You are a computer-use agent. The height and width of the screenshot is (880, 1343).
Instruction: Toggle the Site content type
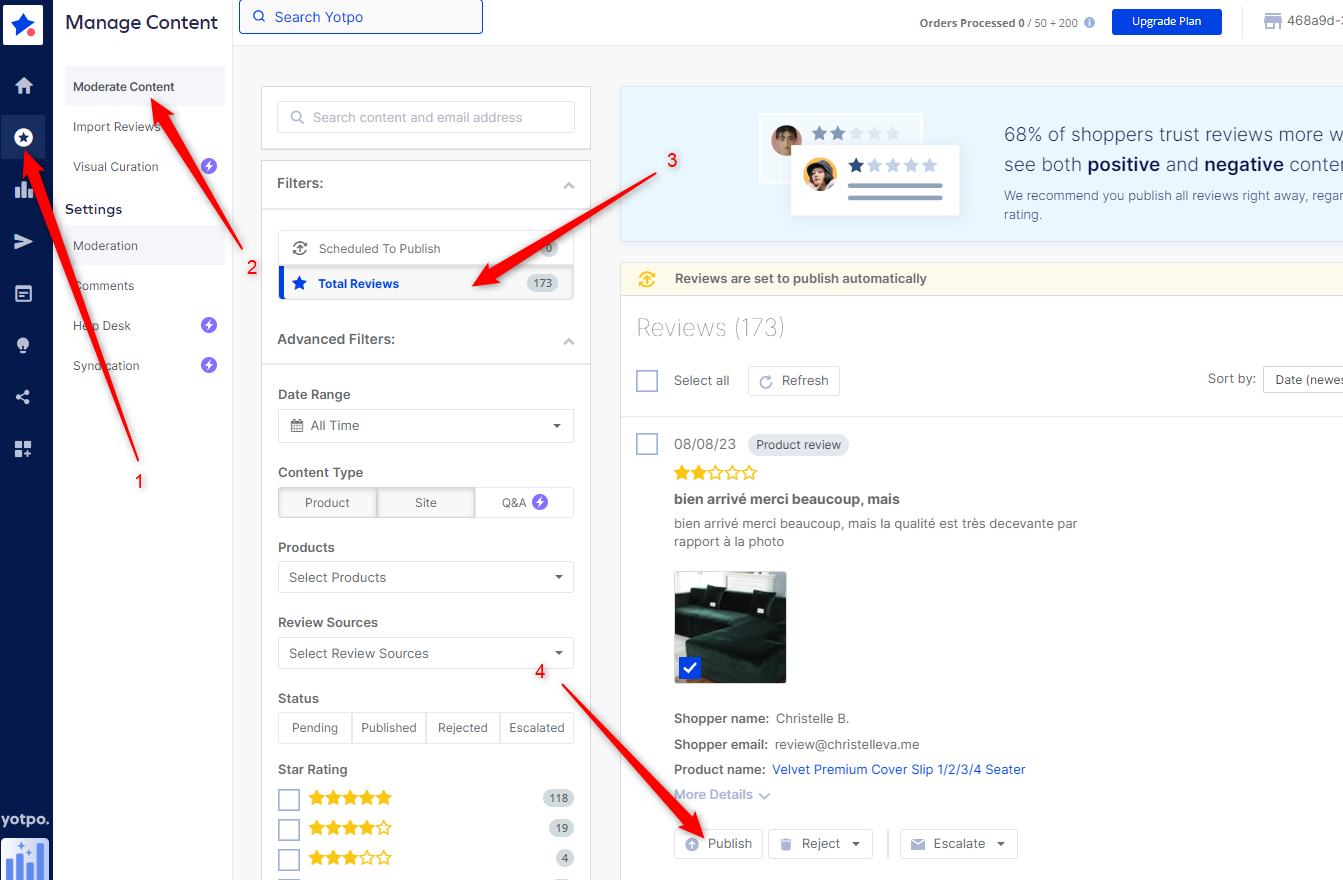pyautogui.click(x=426, y=502)
